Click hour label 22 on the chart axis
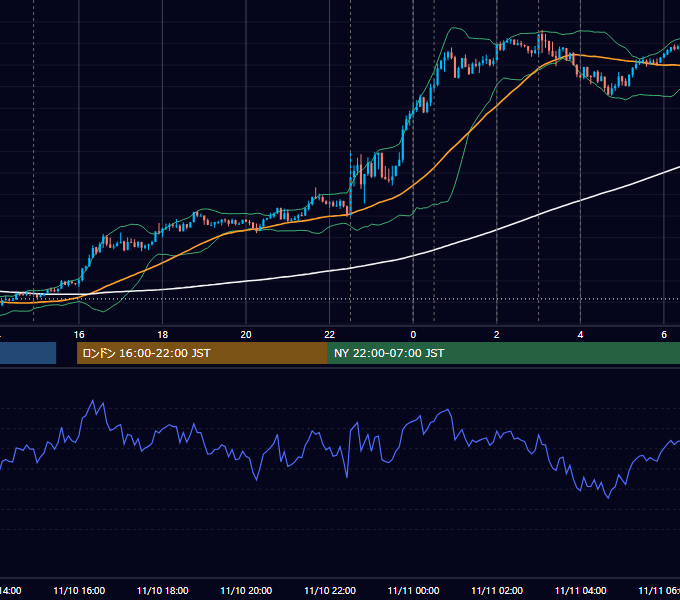The width and height of the screenshot is (680, 600). pyautogui.click(x=330, y=335)
